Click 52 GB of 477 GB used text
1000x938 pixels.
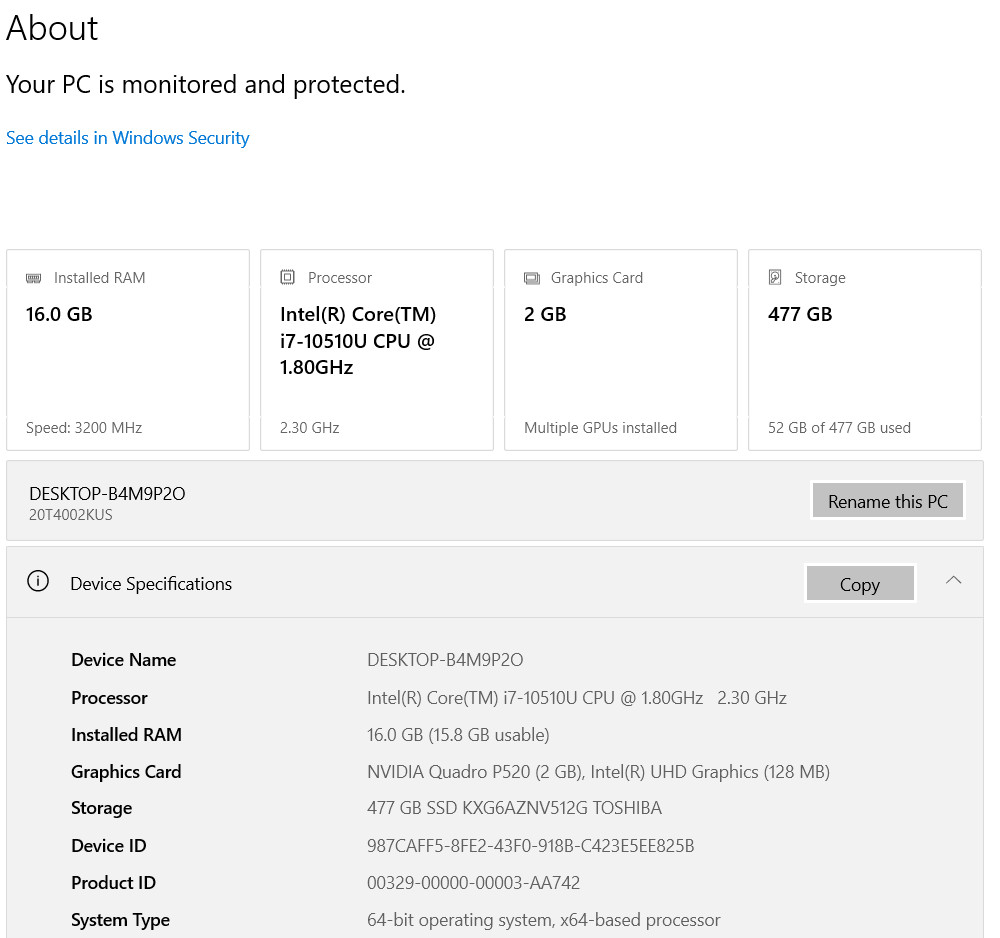click(x=839, y=428)
